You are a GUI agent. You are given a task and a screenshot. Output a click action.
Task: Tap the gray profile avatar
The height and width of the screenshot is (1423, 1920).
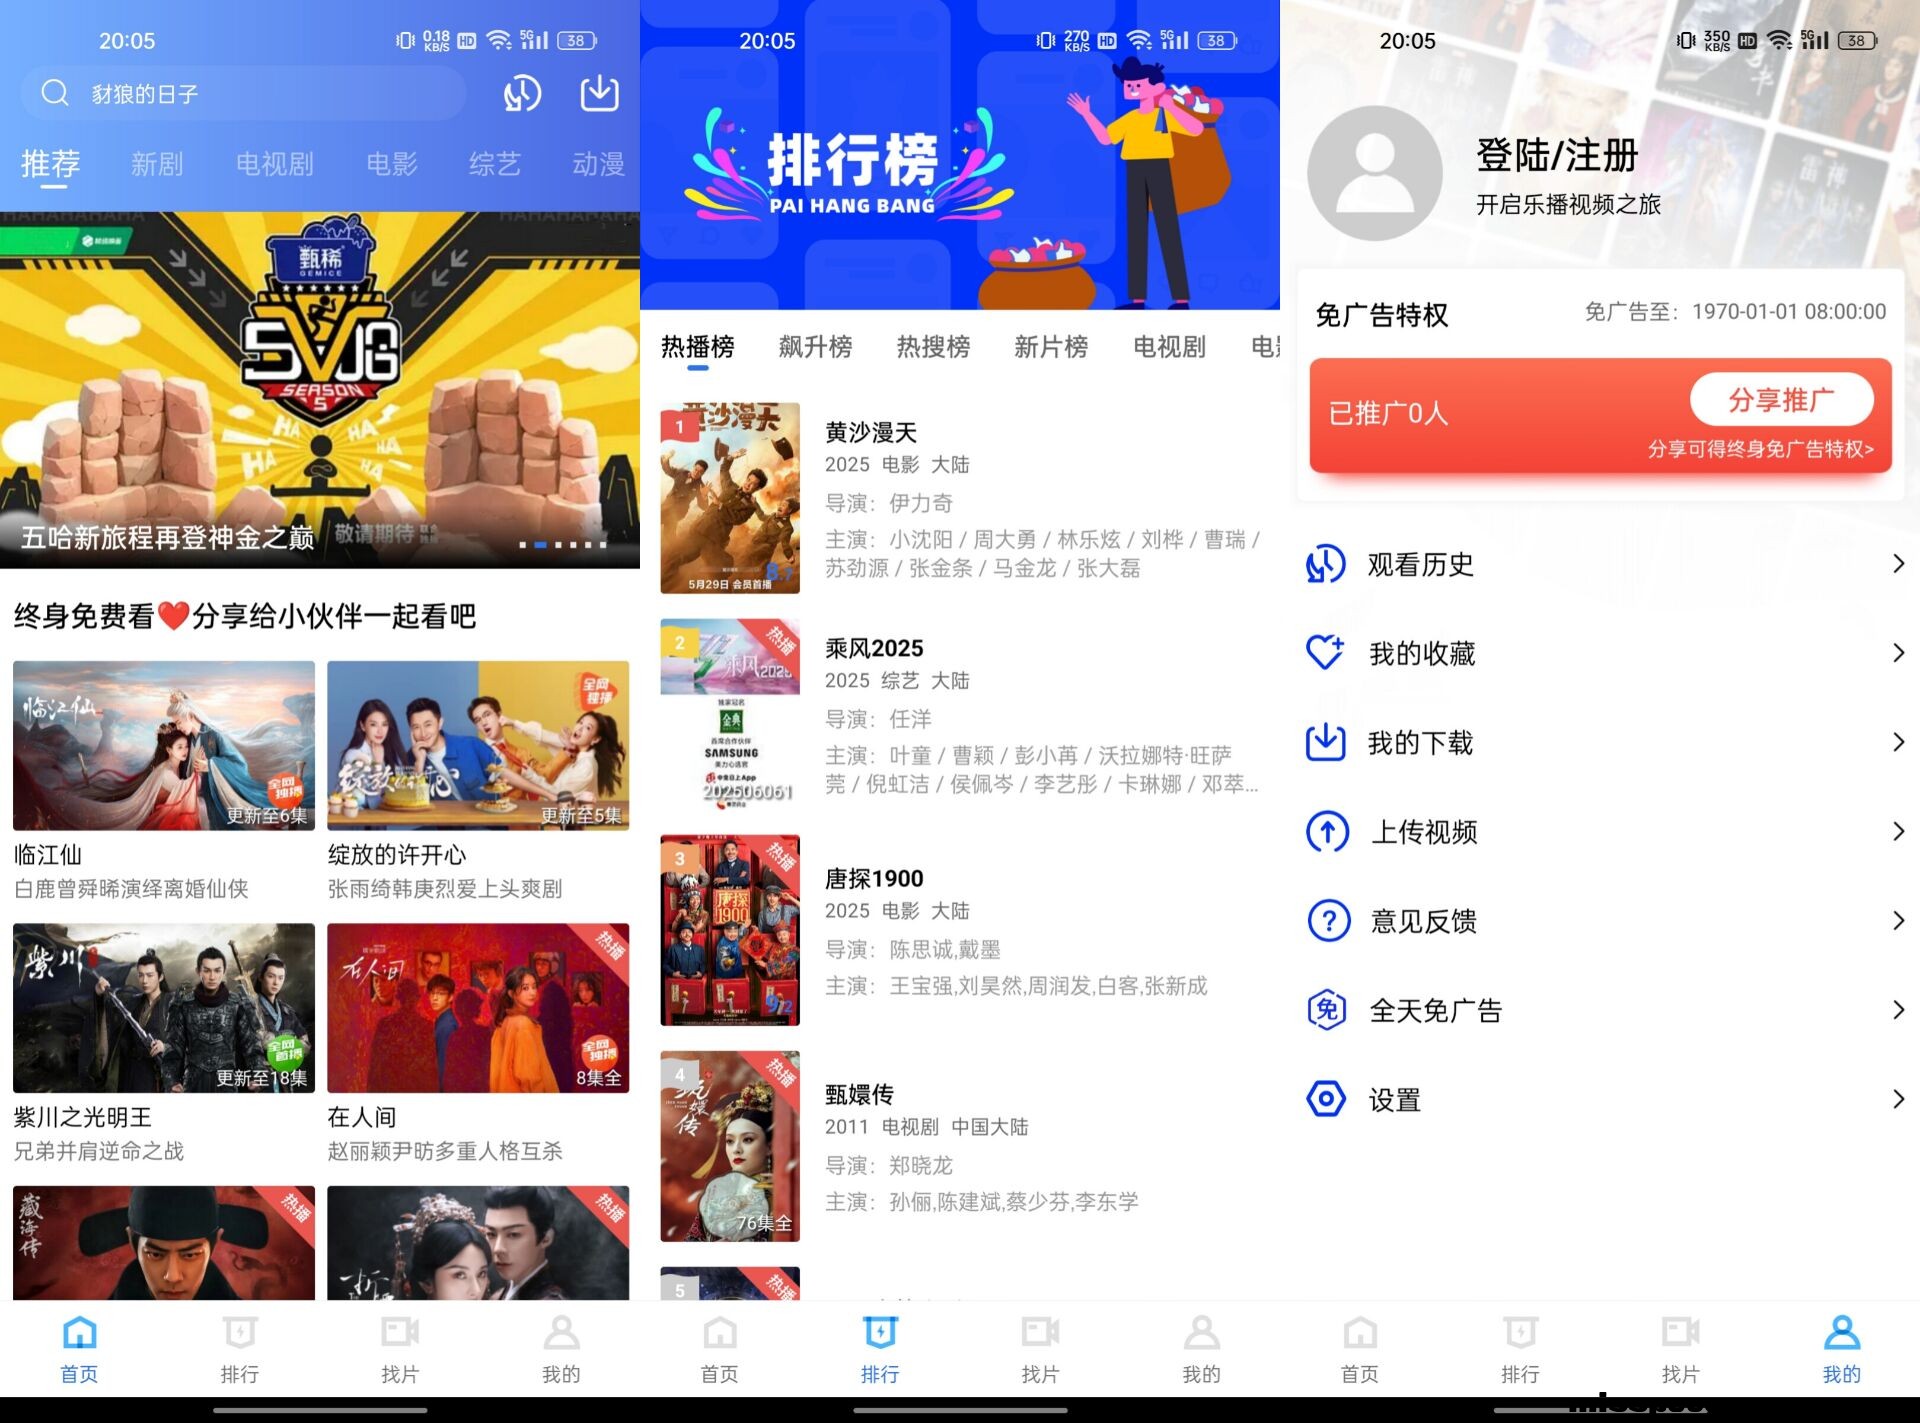tap(1375, 173)
